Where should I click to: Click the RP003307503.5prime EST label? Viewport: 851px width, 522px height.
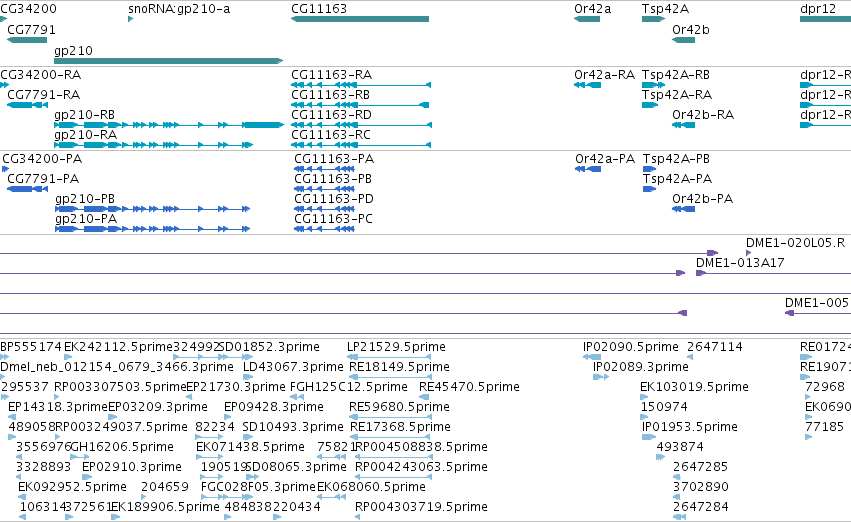click(120, 387)
